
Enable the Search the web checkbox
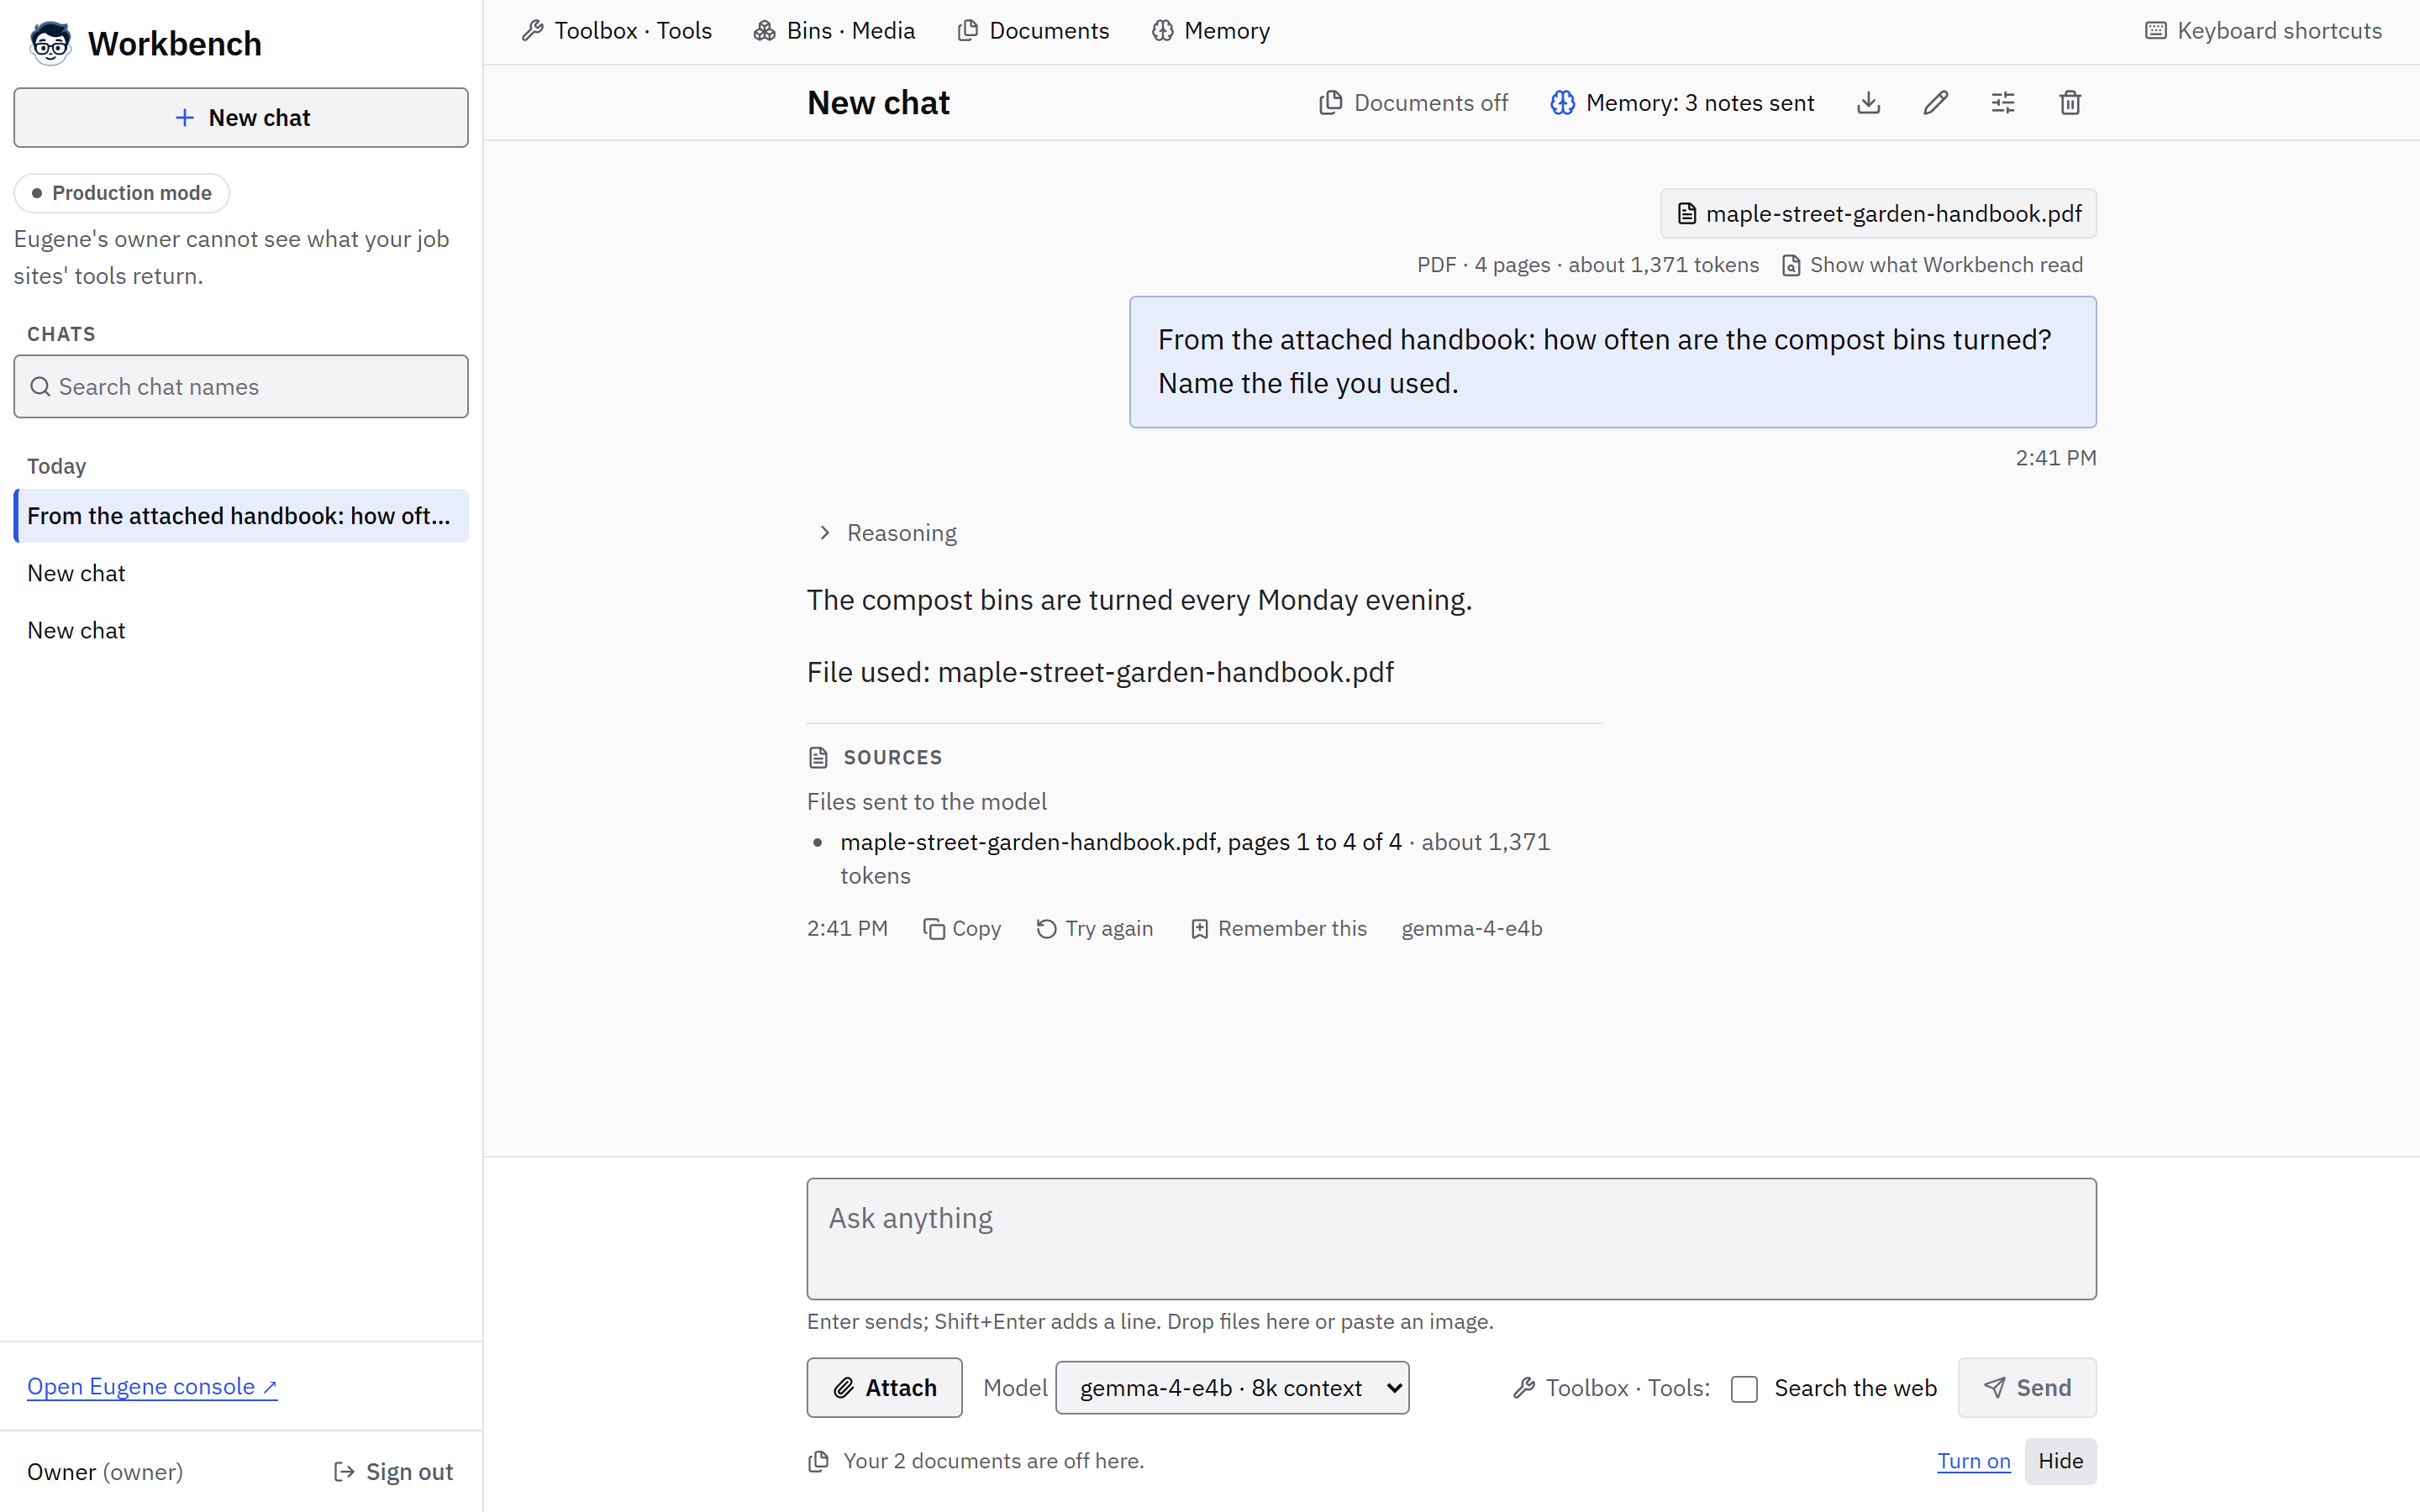[x=1744, y=1388]
